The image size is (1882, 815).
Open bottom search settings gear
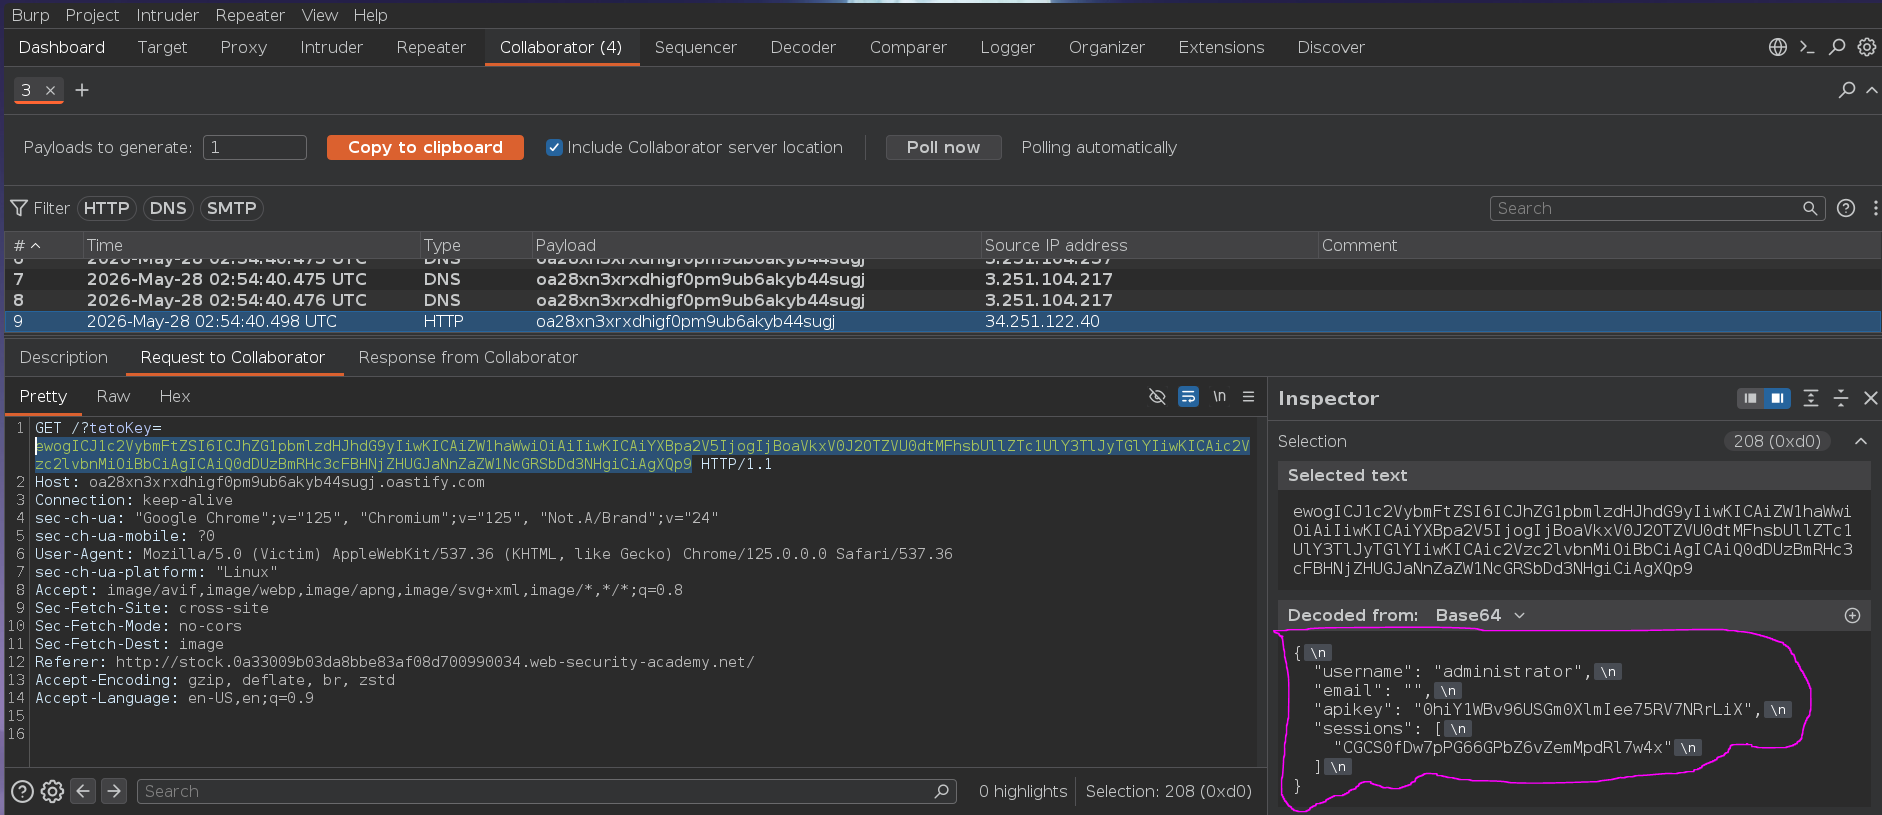click(53, 792)
